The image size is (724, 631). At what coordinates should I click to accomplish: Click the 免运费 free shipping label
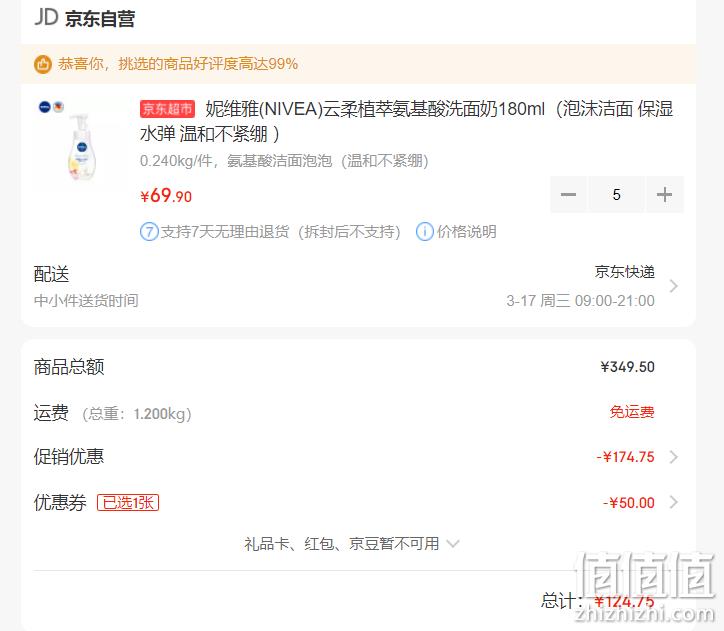click(x=632, y=412)
